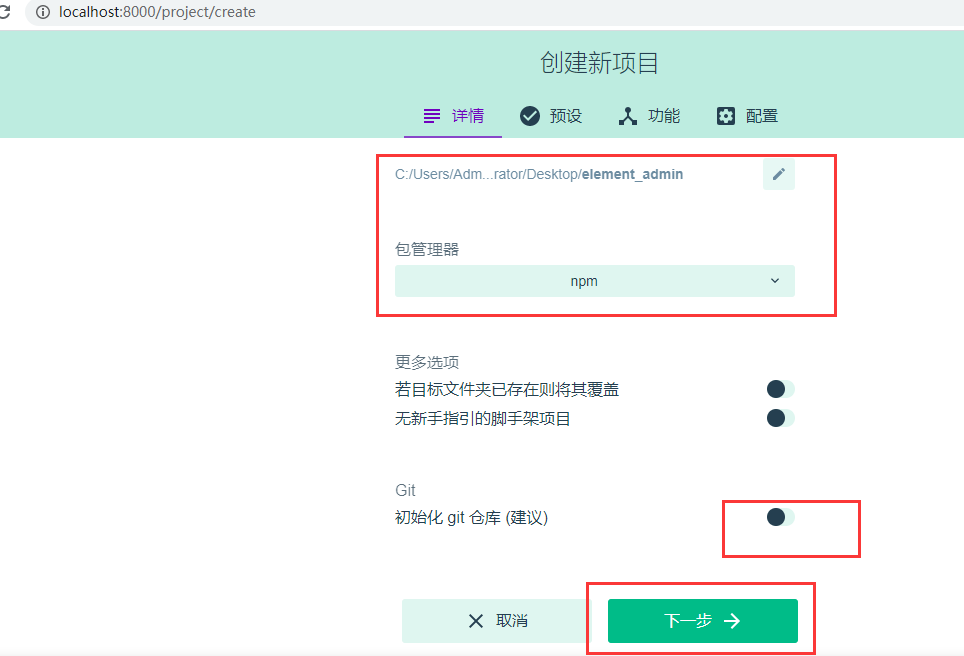Open the site info icon beside the URL
The width and height of the screenshot is (964, 656).
coord(42,12)
